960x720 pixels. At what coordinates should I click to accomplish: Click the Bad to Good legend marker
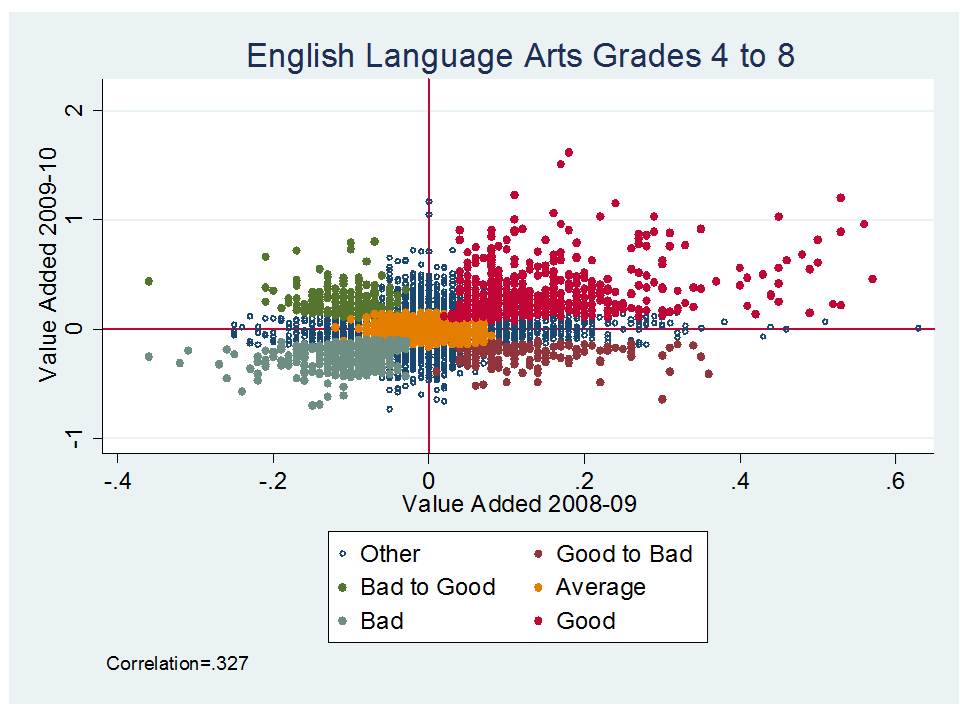(343, 587)
